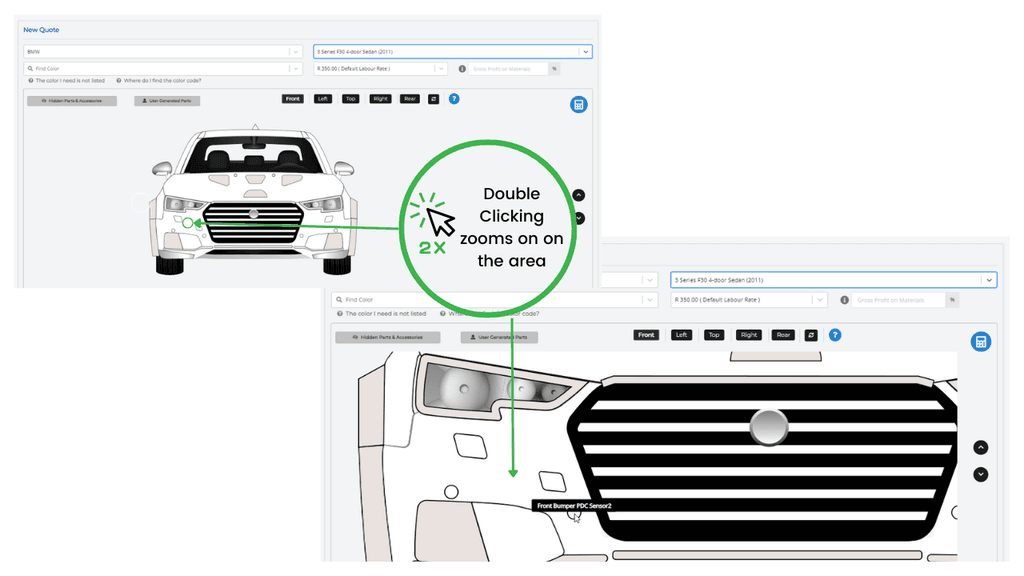
Task: Click the refresh view icon beside Rear in the zoomed-in view
Action: coord(810,335)
